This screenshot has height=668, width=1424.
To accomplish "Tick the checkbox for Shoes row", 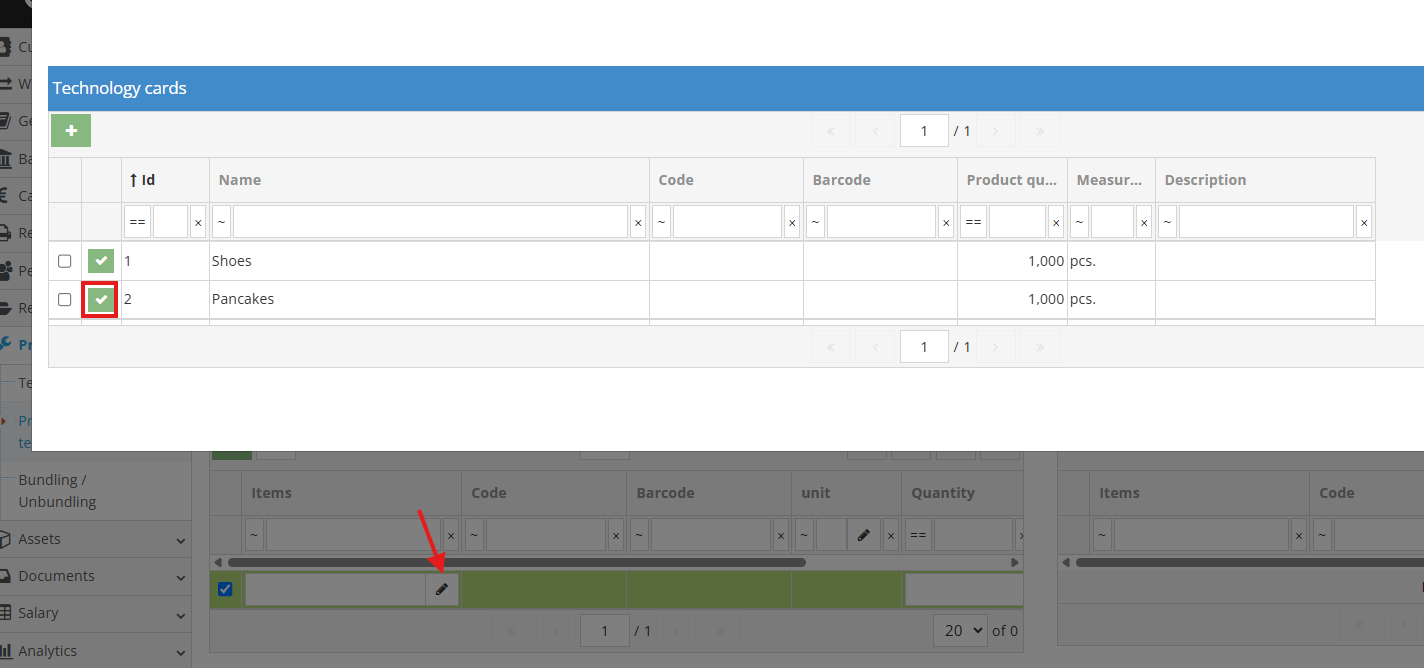I will pyautogui.click(x=65, y=261).
